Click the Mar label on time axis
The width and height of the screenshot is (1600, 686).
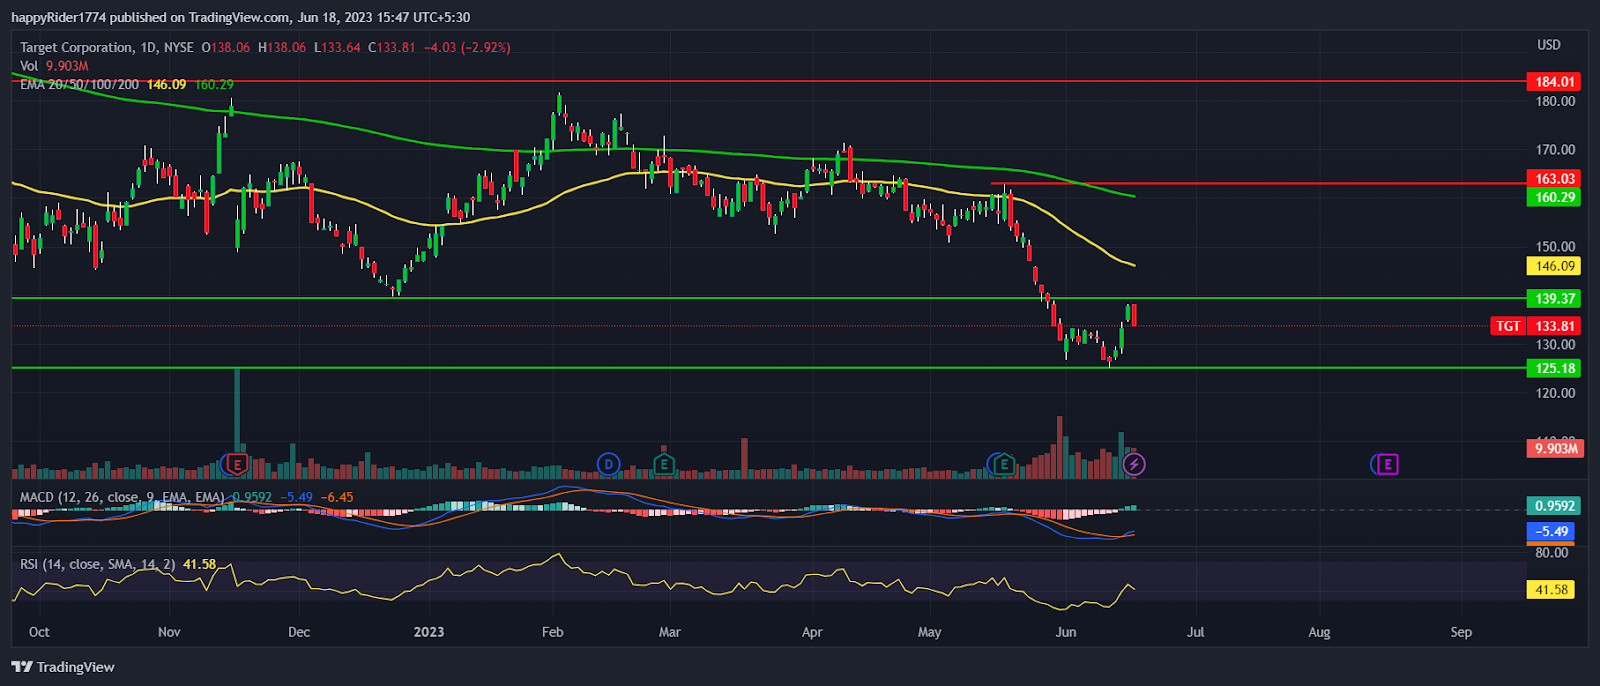point(669,632)
